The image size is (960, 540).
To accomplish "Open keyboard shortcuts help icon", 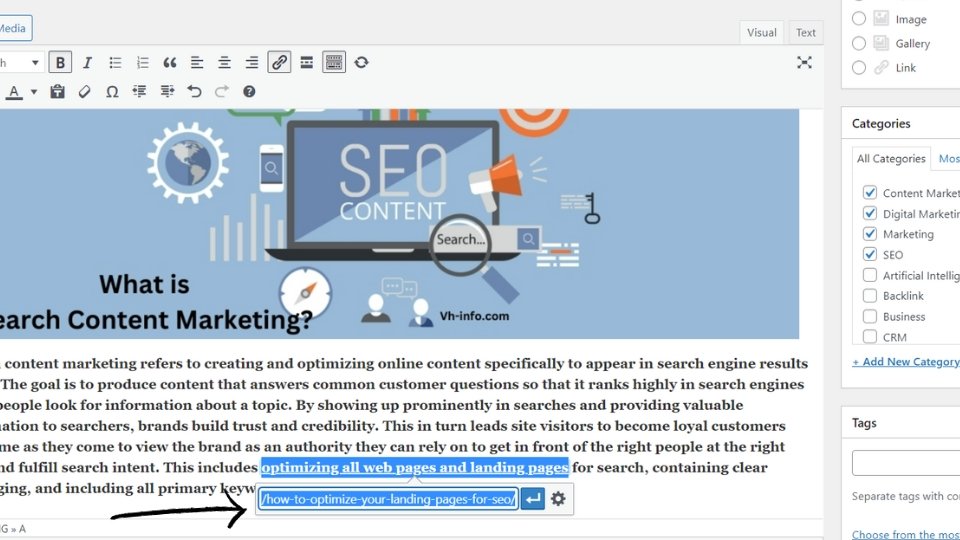I will coord(249,92).
